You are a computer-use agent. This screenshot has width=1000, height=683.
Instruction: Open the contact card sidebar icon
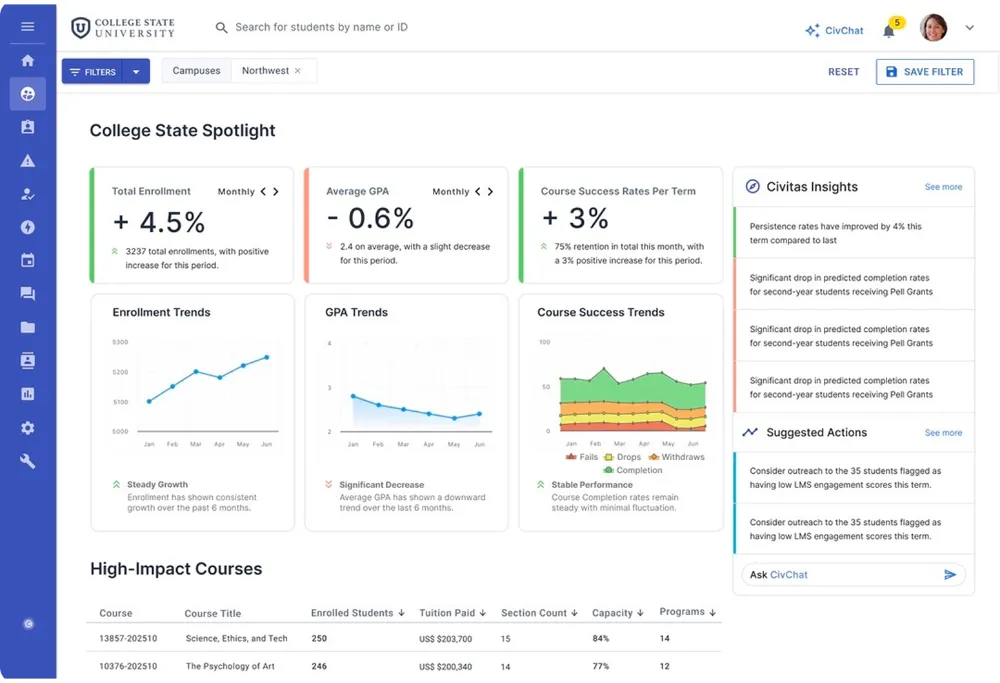(x=27, y=360)
